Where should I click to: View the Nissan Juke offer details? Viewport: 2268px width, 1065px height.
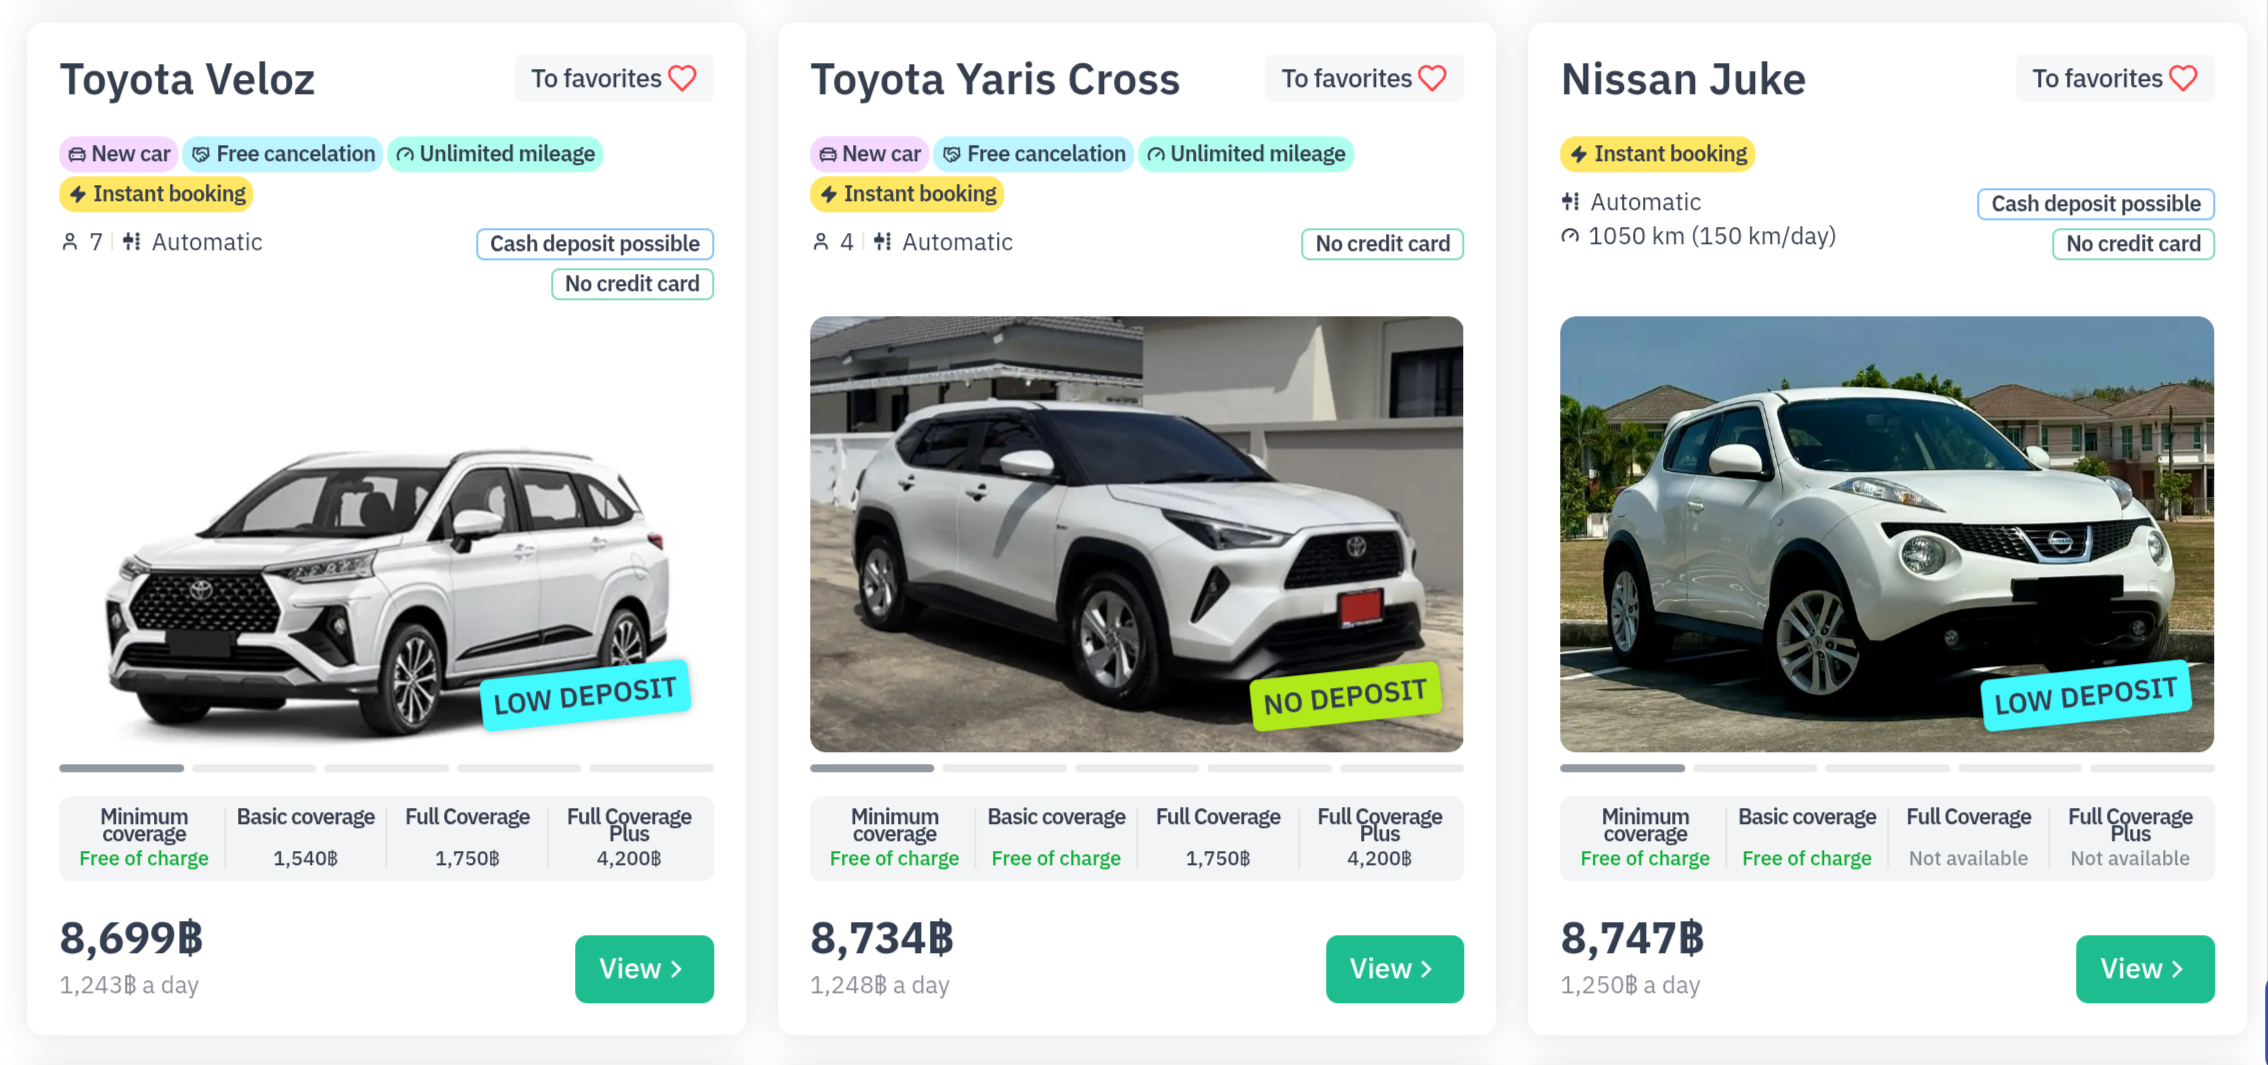pyautogui.click(x=2144, y=968)
